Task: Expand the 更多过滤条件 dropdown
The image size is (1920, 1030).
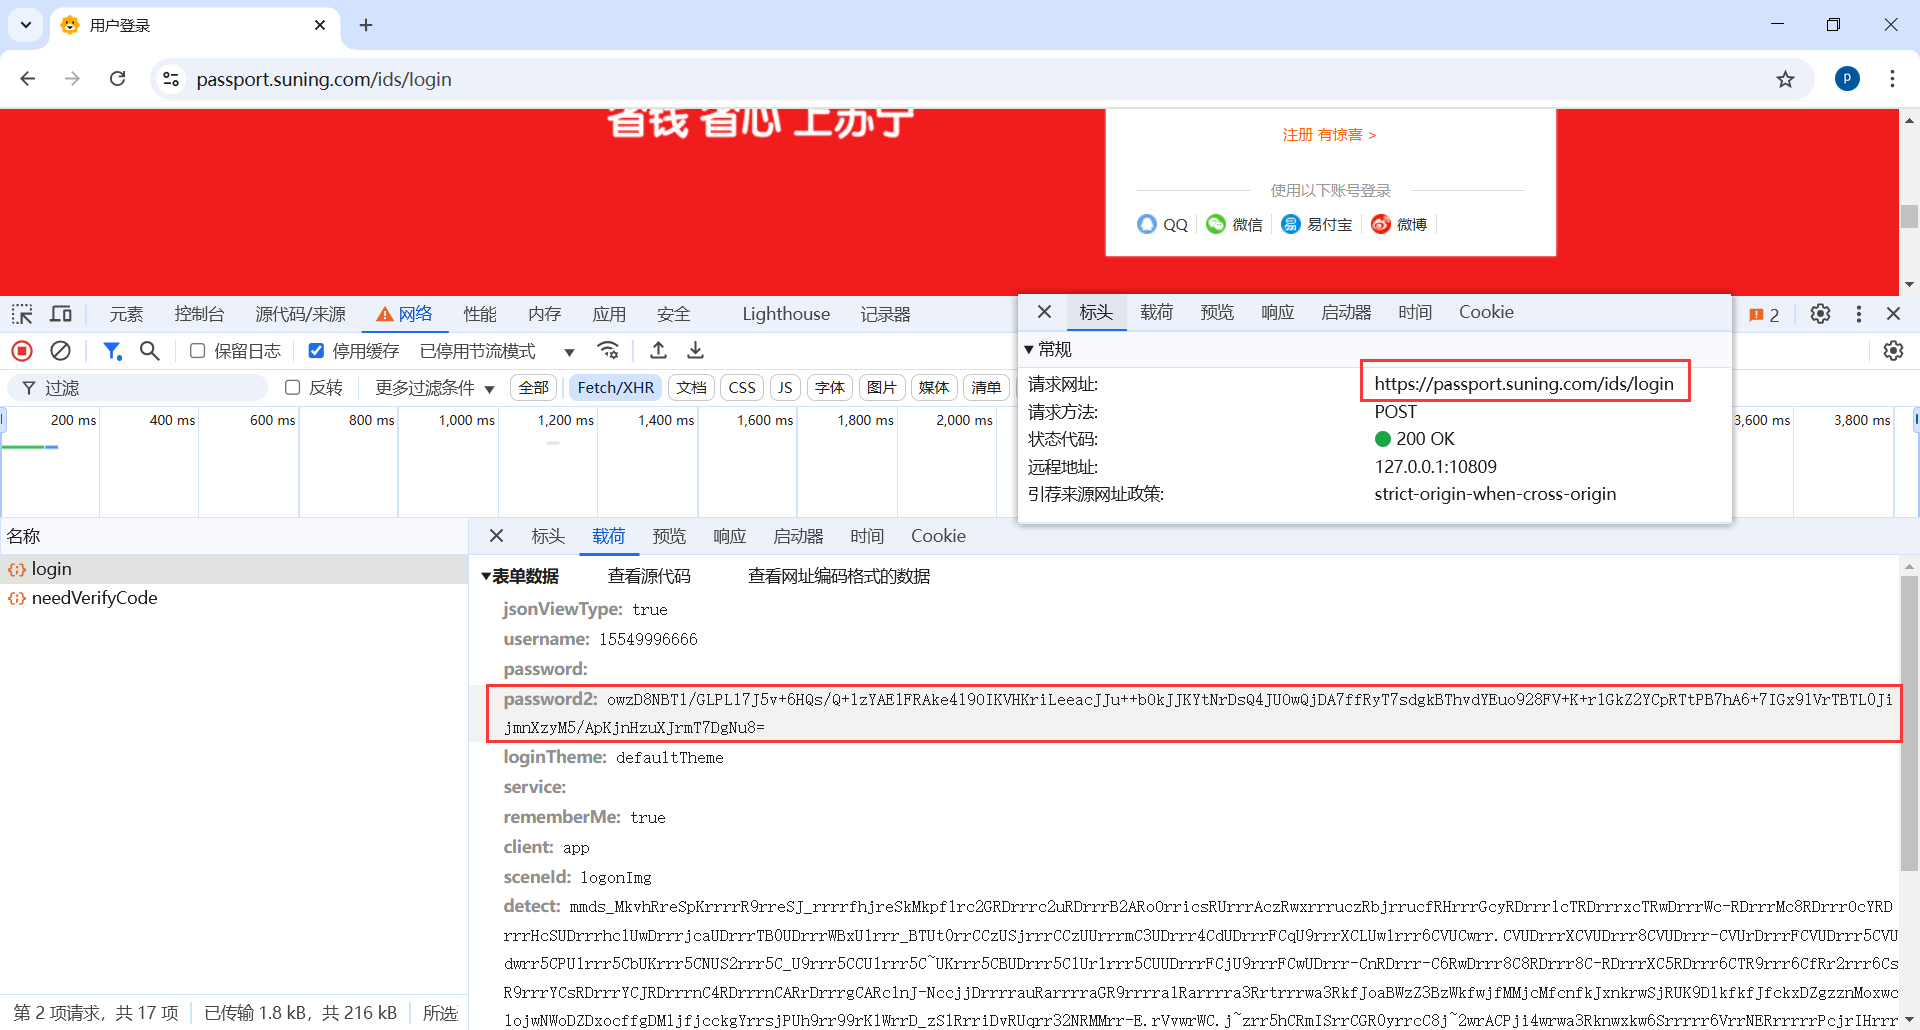Action: click(435, 388)
